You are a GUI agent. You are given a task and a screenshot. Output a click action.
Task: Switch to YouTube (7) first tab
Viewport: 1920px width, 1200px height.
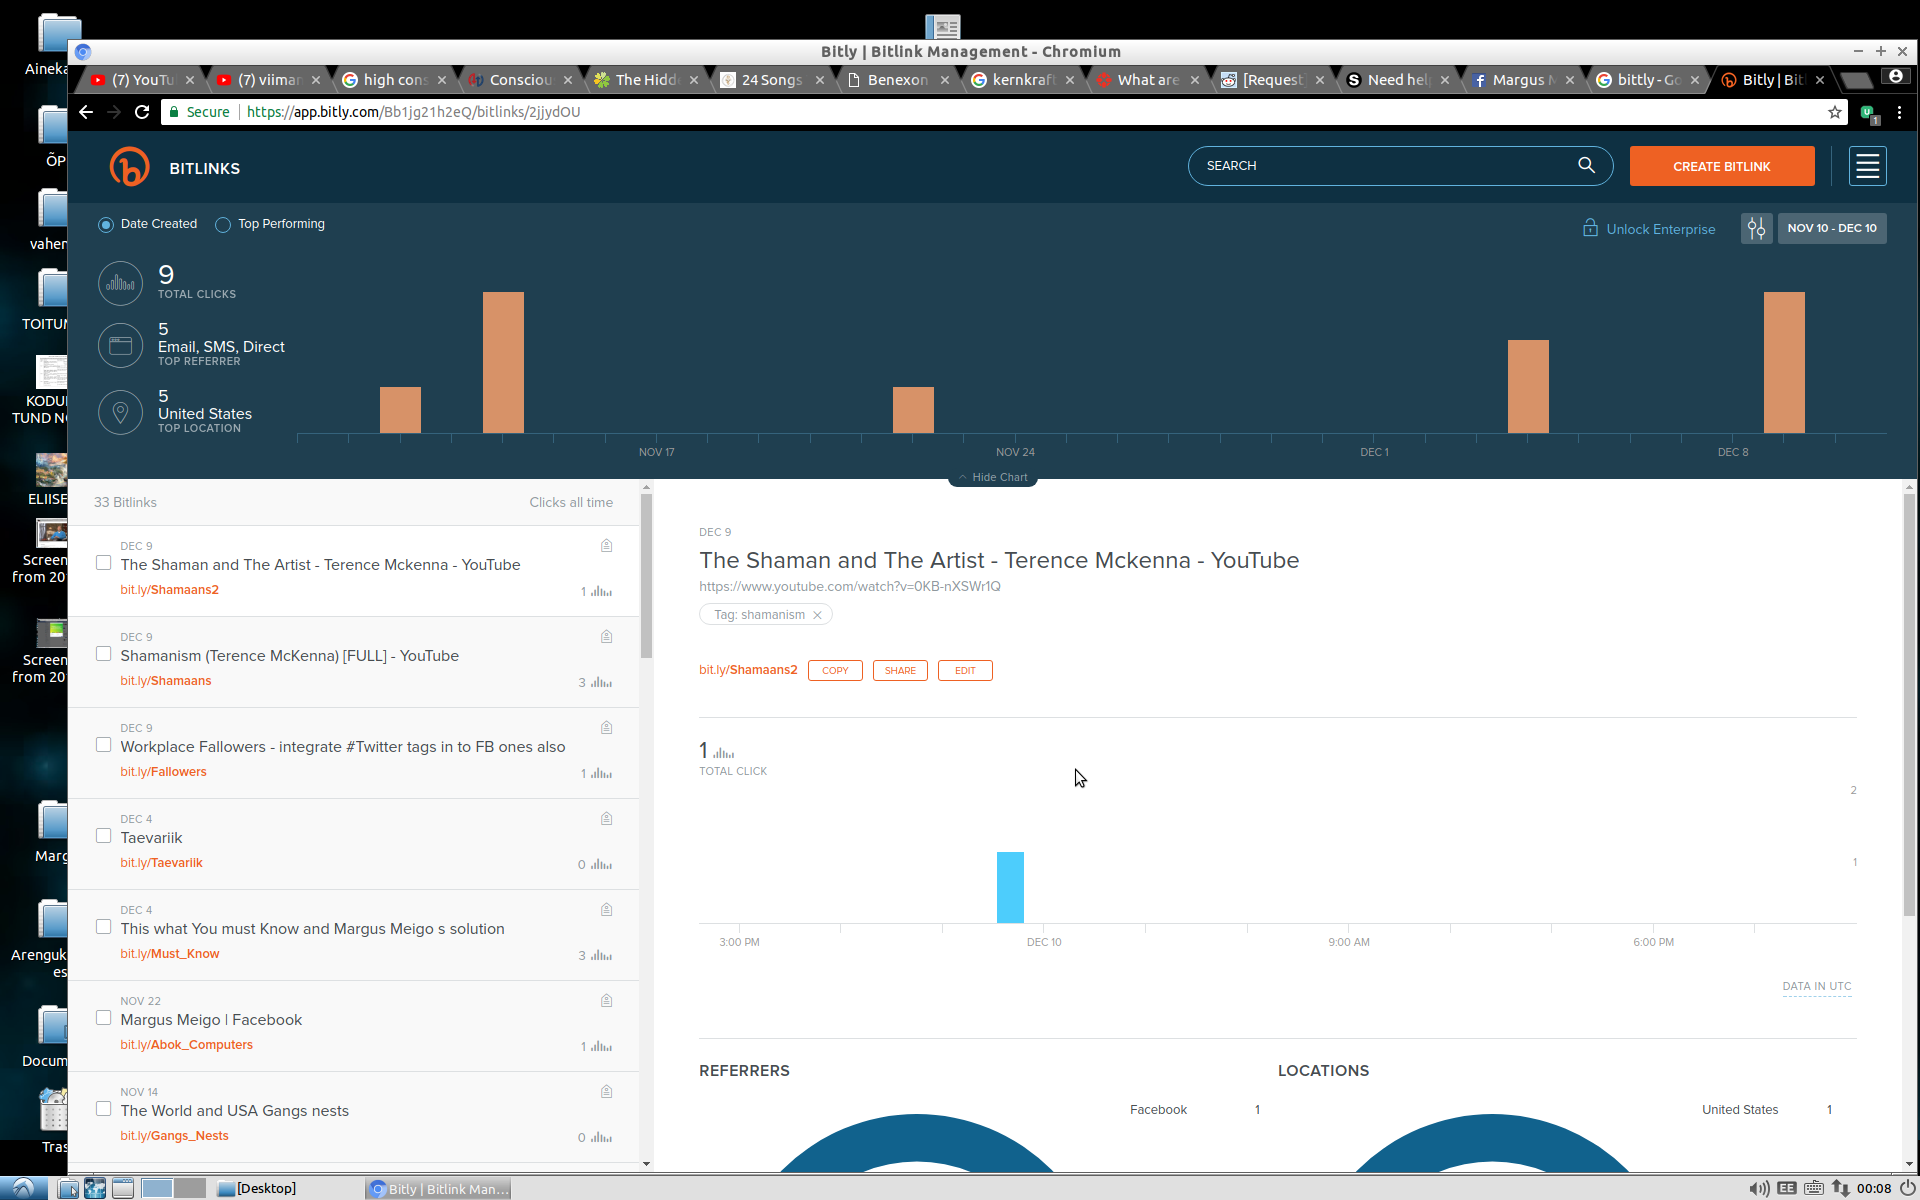(142, 80)
